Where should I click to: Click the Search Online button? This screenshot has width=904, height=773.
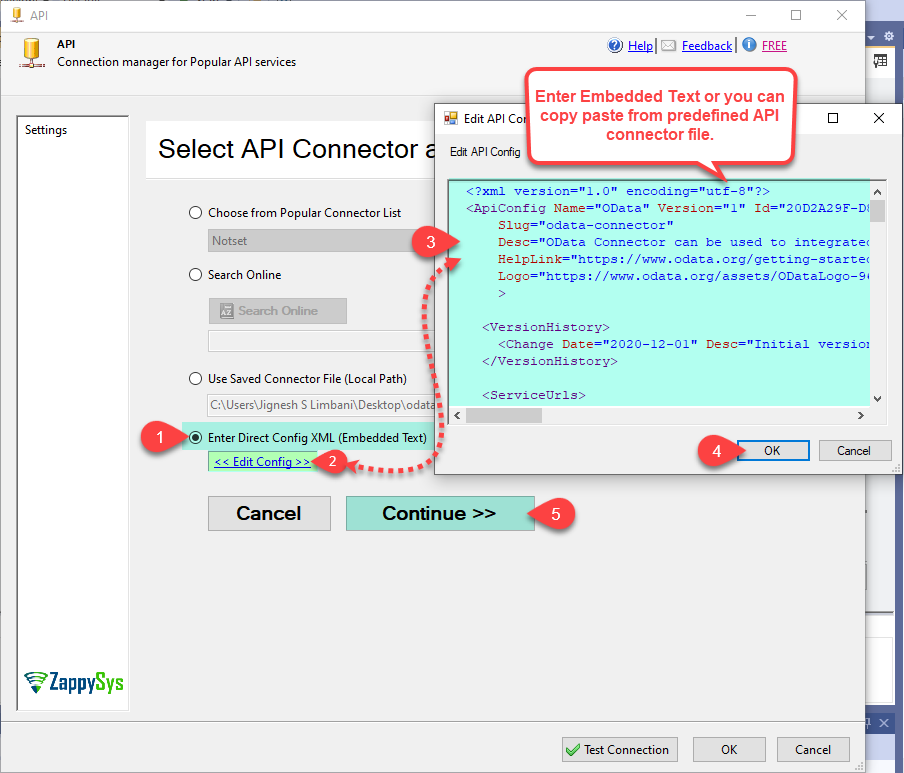click(277, 311)
